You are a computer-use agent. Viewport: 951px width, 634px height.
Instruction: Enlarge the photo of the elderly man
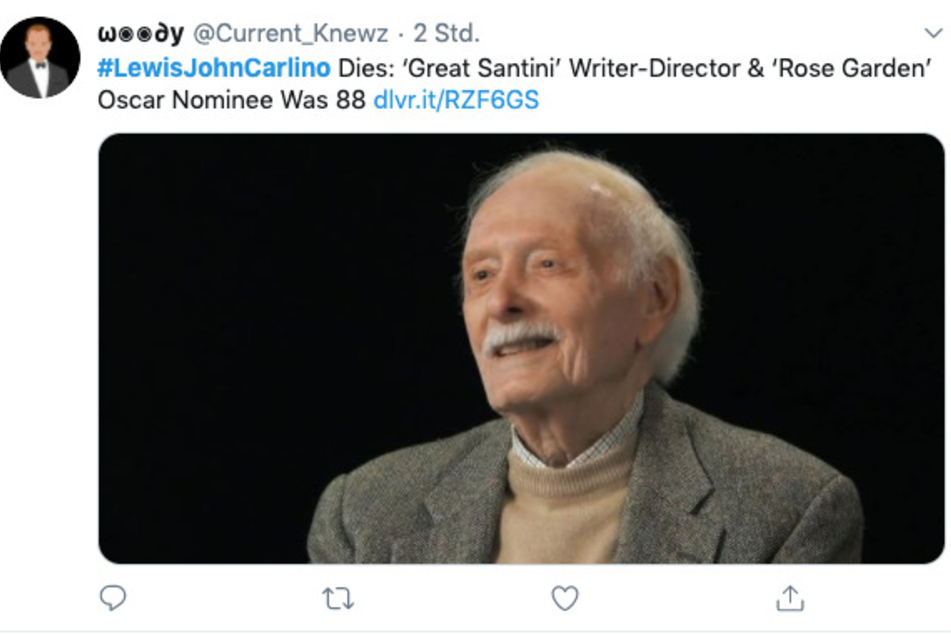(x=522, y=348)
